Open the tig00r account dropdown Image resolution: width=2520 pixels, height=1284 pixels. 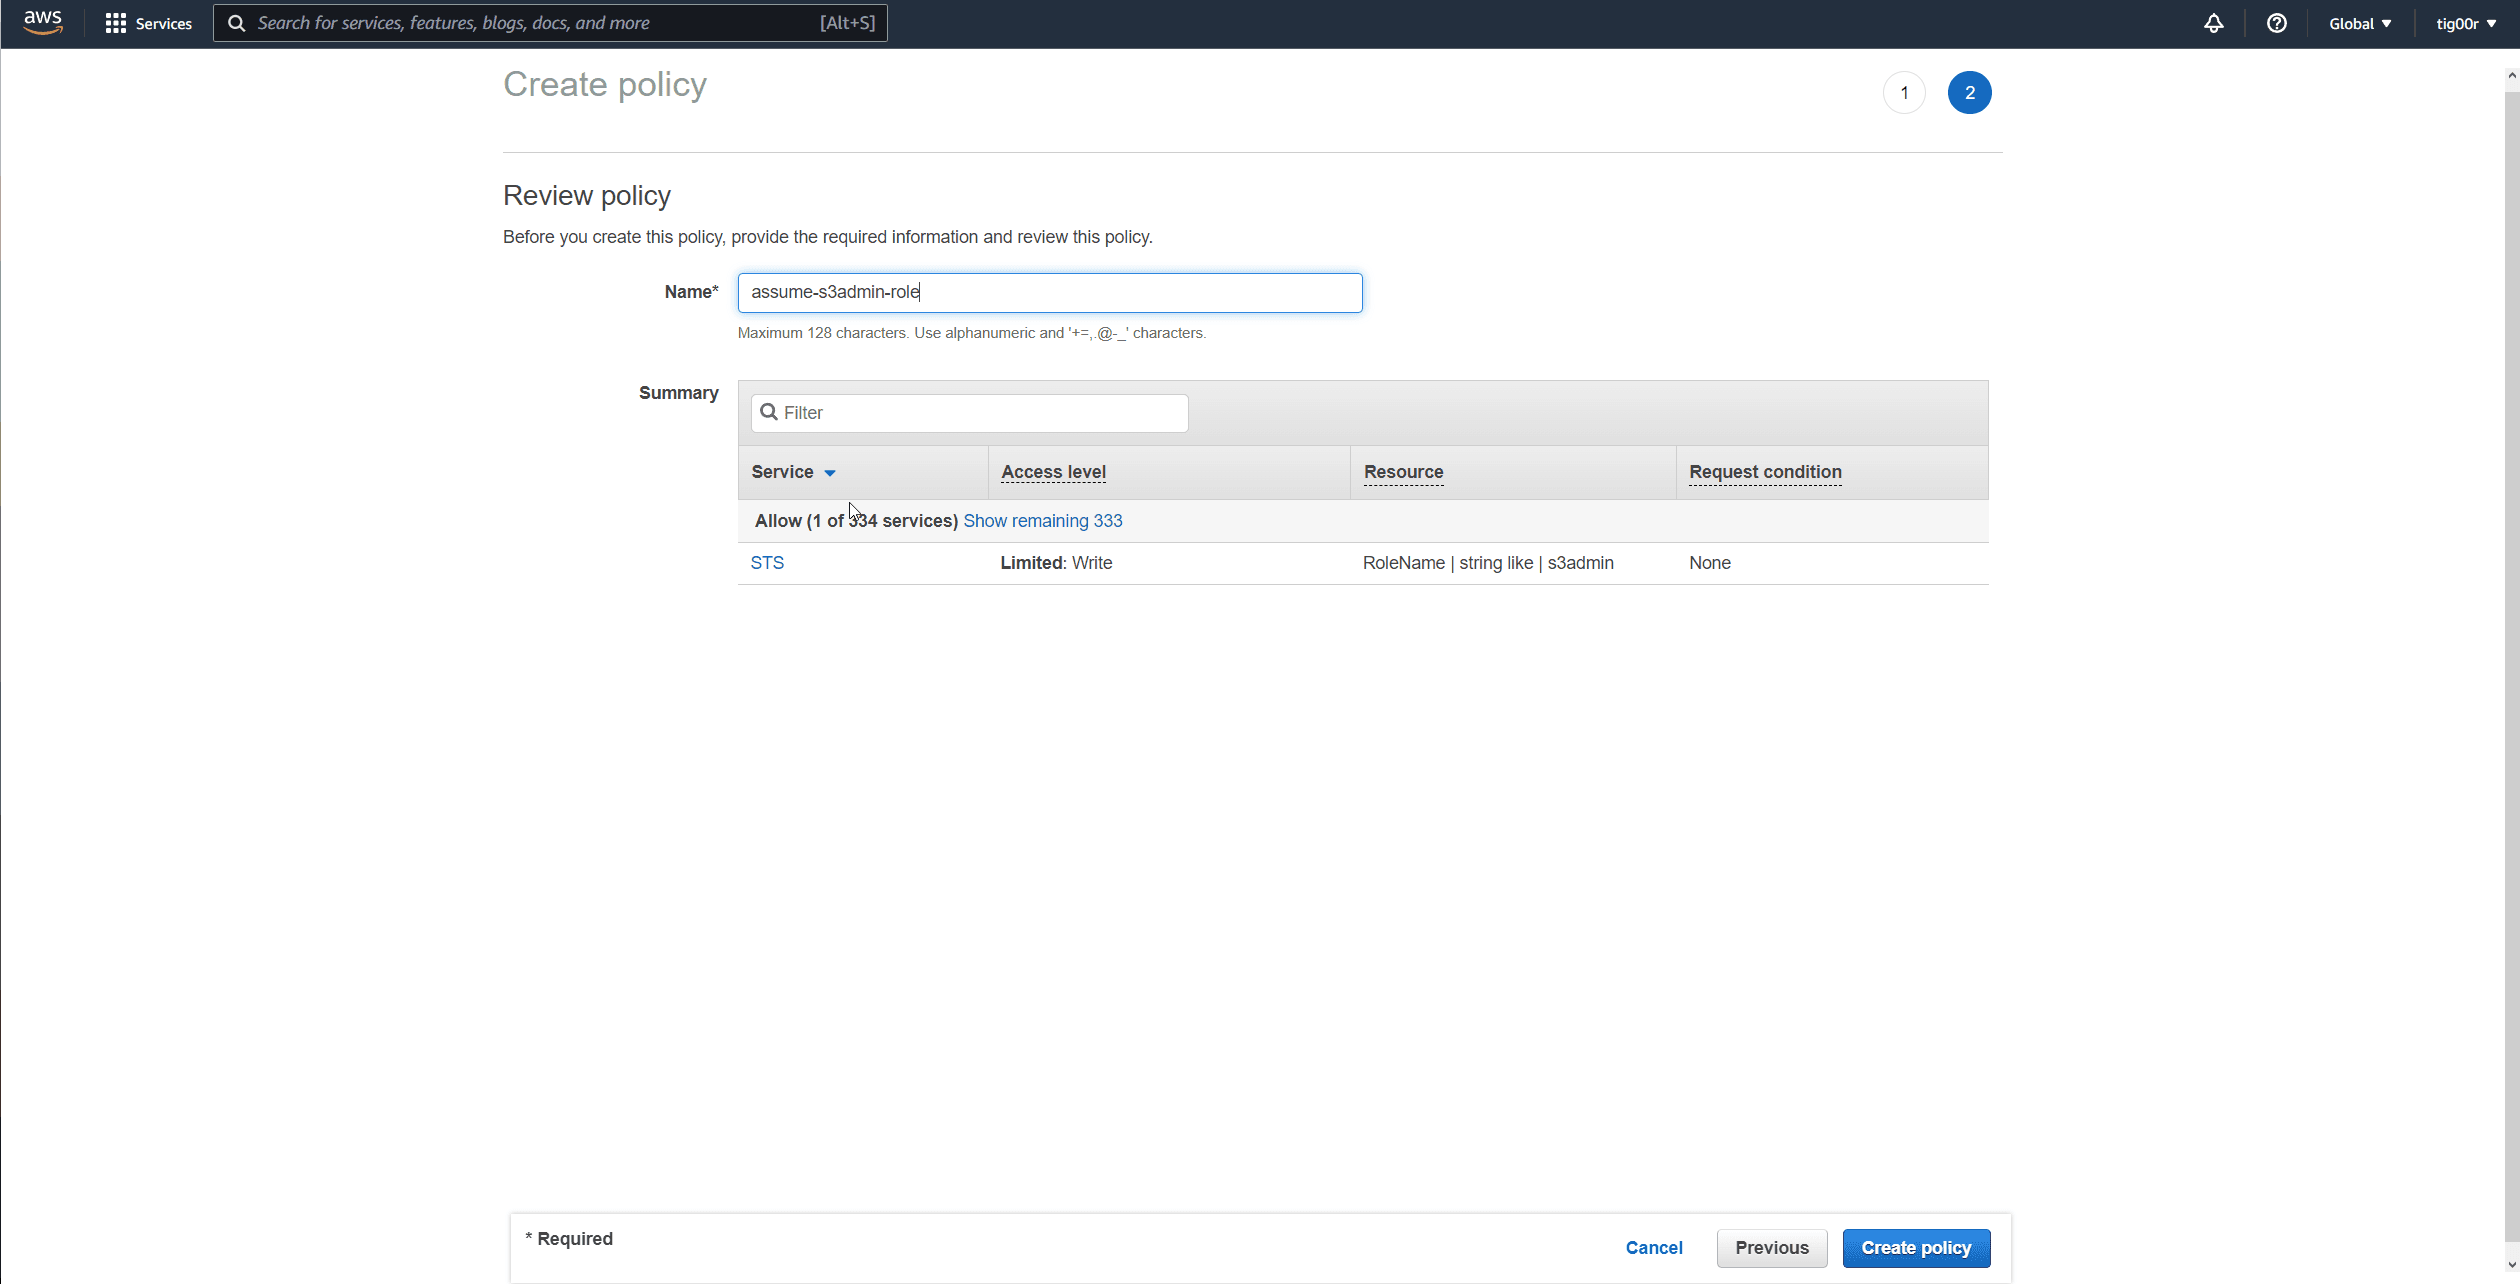(x=2465, y=23)
